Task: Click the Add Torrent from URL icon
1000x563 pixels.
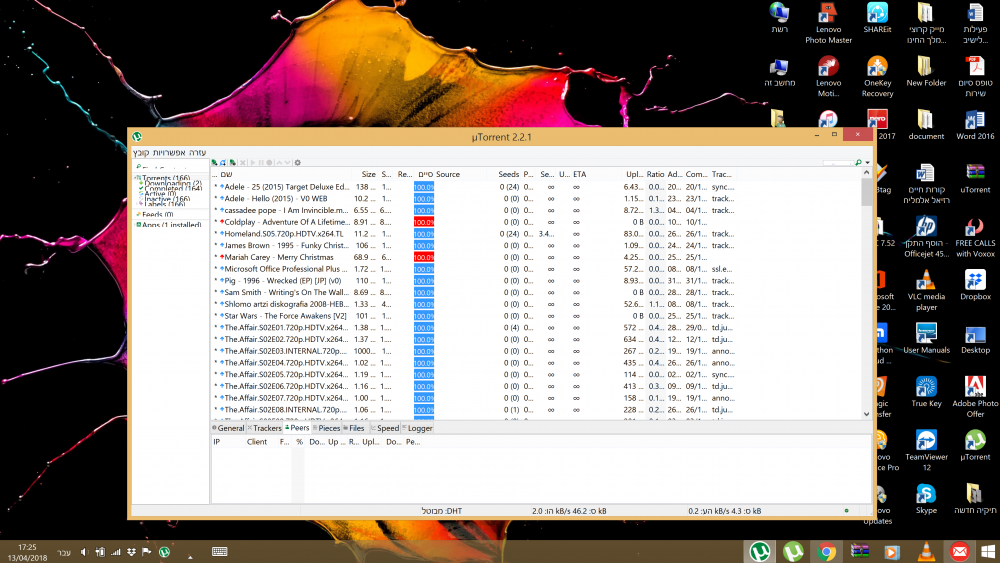Action: [223, 163]
